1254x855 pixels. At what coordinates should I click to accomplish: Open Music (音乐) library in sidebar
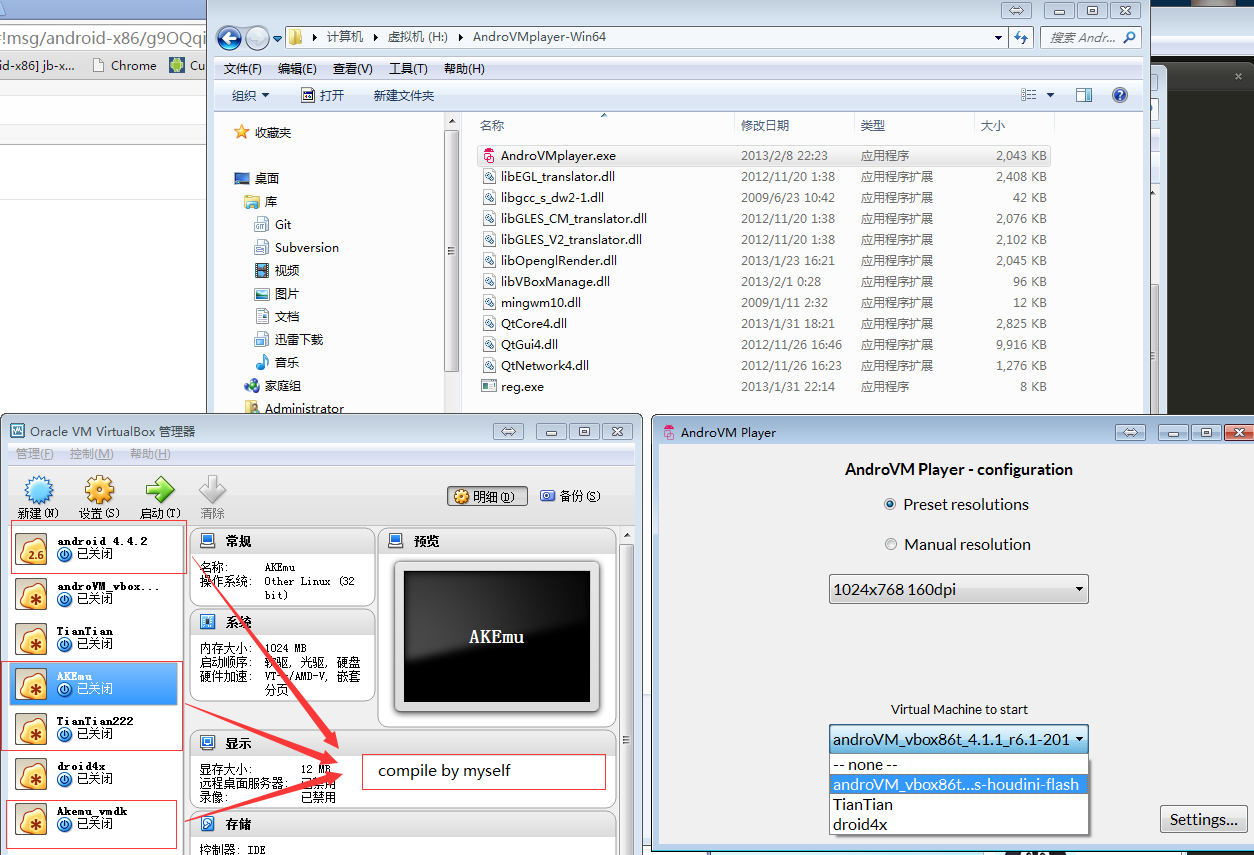277,362
